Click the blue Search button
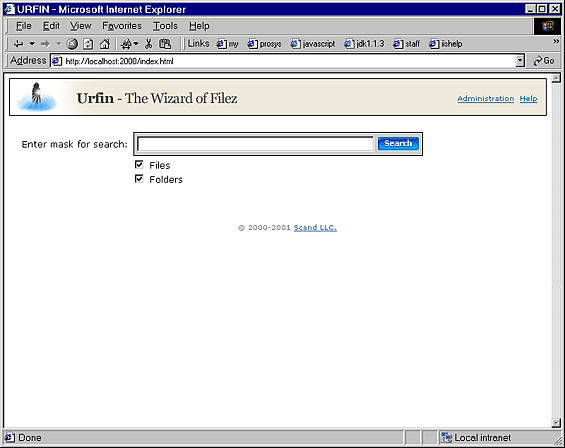Image resolution: width=565 pixels, height=448 pixels. tap(398, 143)
